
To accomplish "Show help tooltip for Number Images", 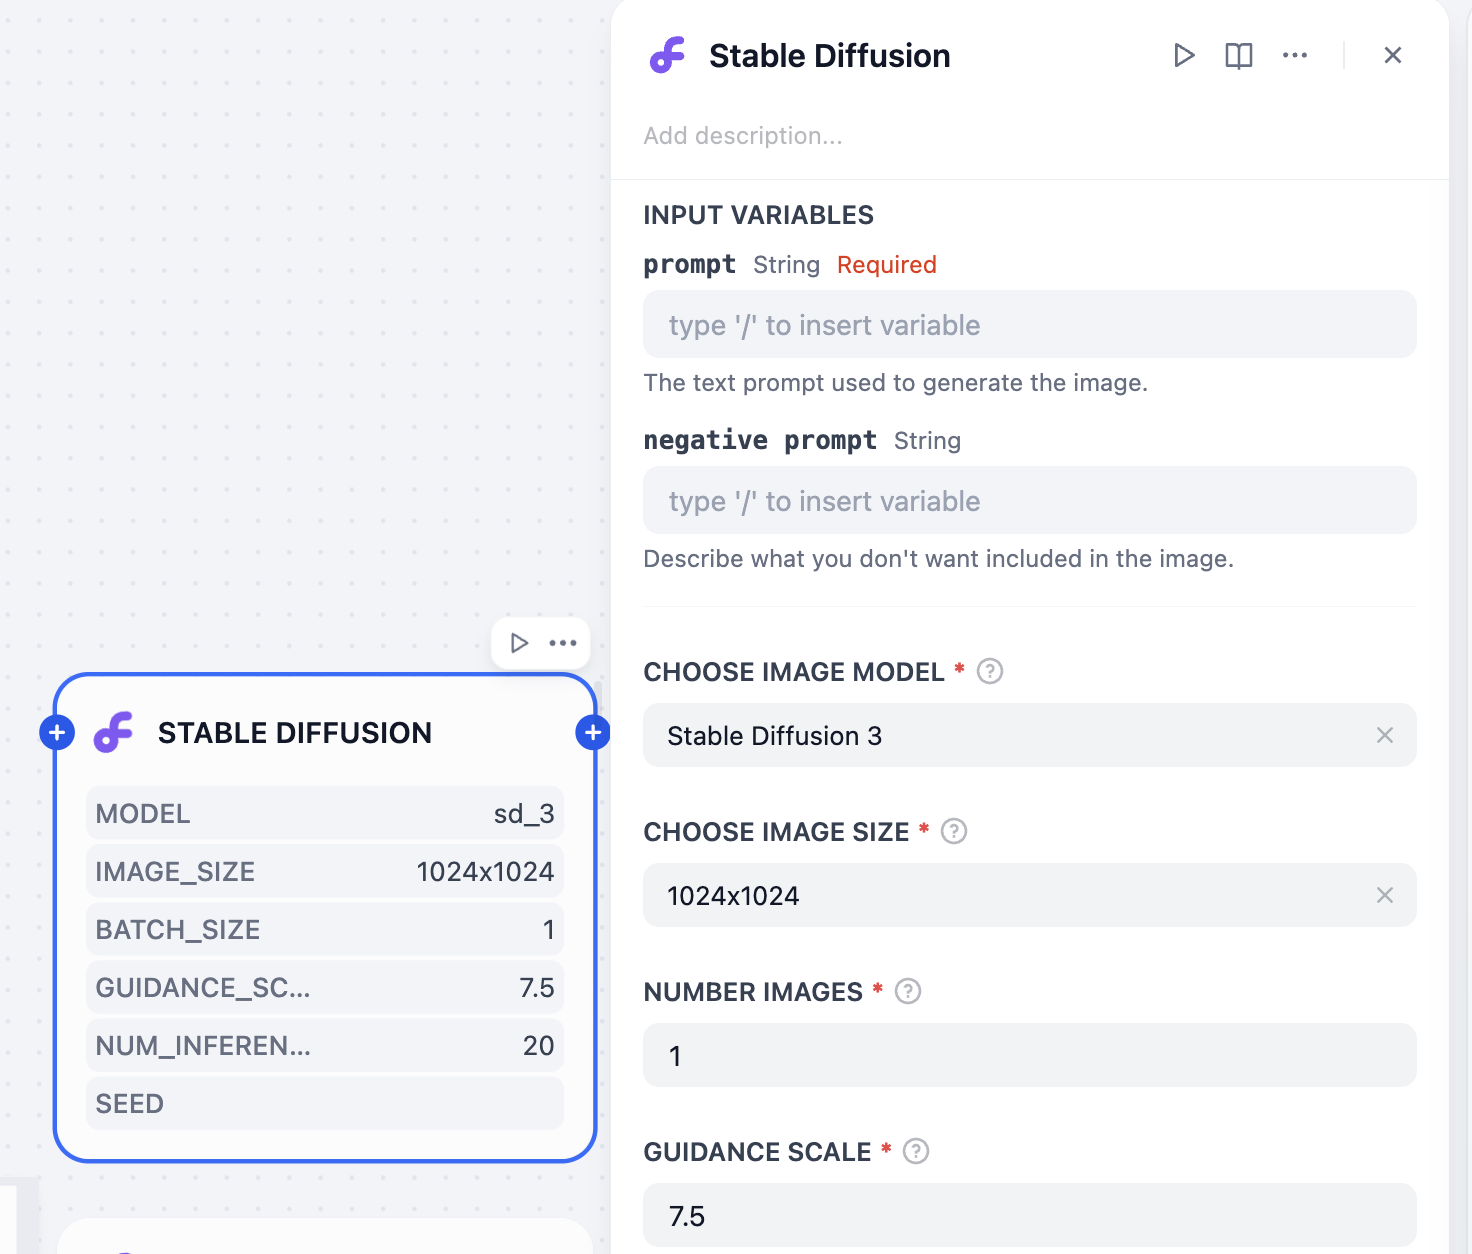I will click(907, 991).
